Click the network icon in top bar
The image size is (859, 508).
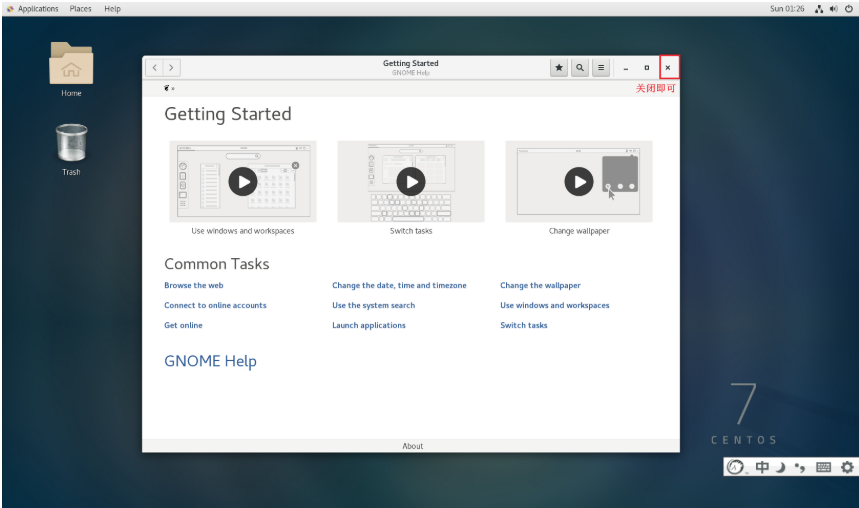pyautogui.click(x=819, y=9)
